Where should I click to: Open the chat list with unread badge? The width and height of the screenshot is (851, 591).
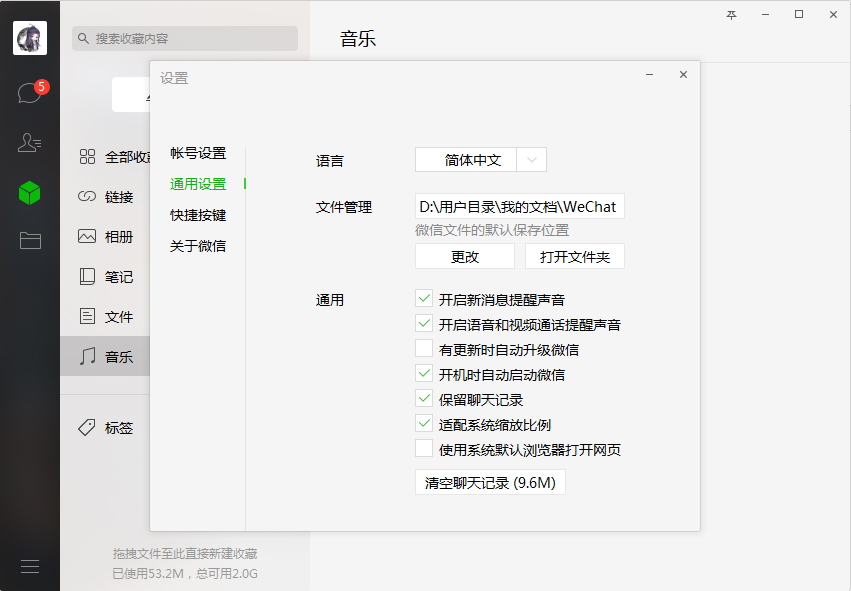29,90
